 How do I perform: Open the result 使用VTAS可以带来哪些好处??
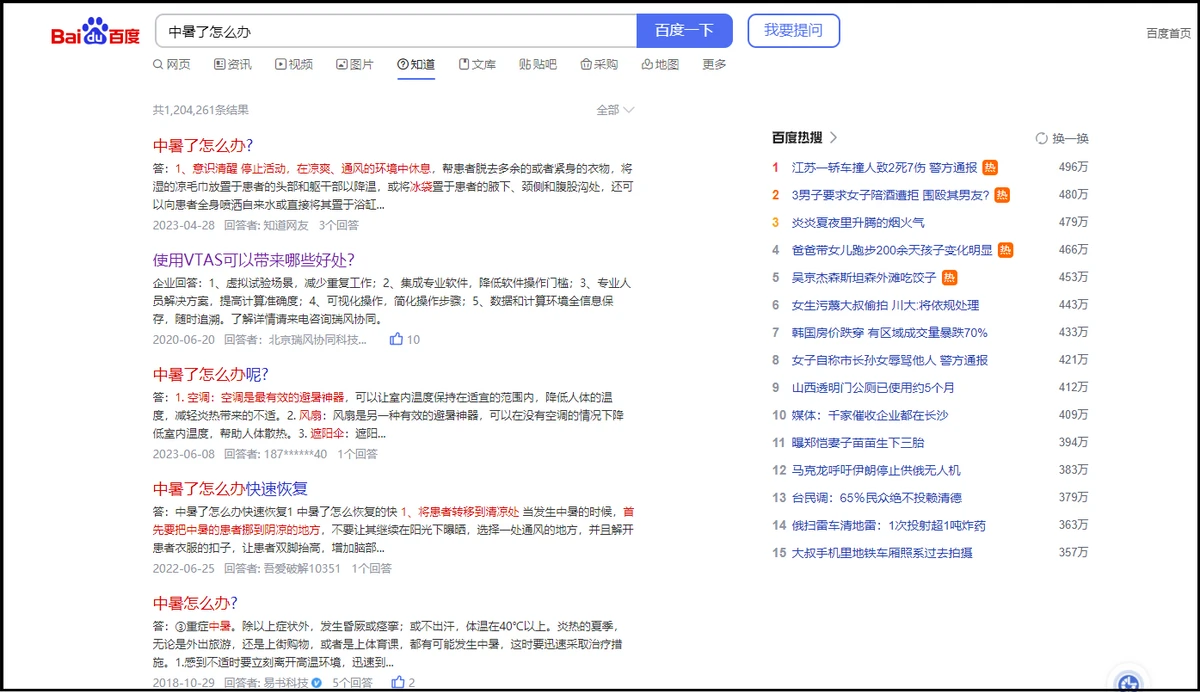(x=254, y=260)
